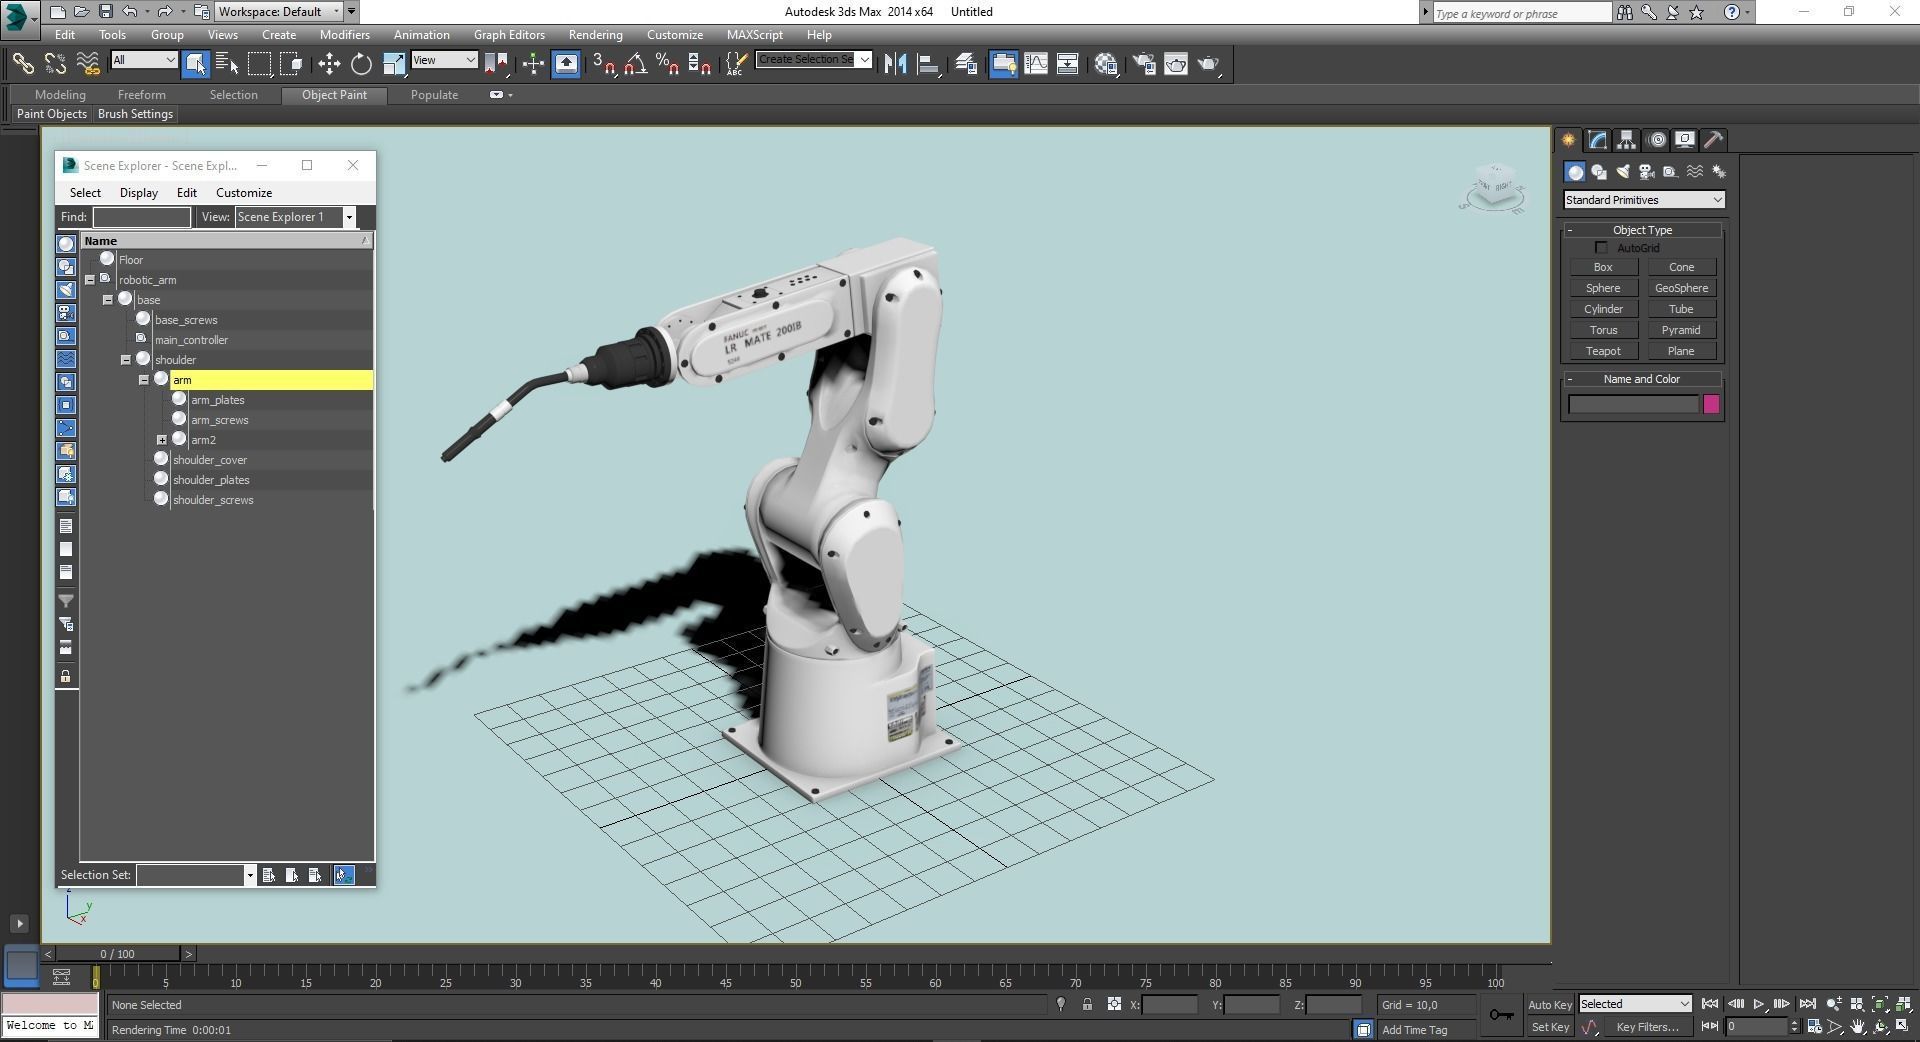Collapse the shoulder tree node

[126, 360]
